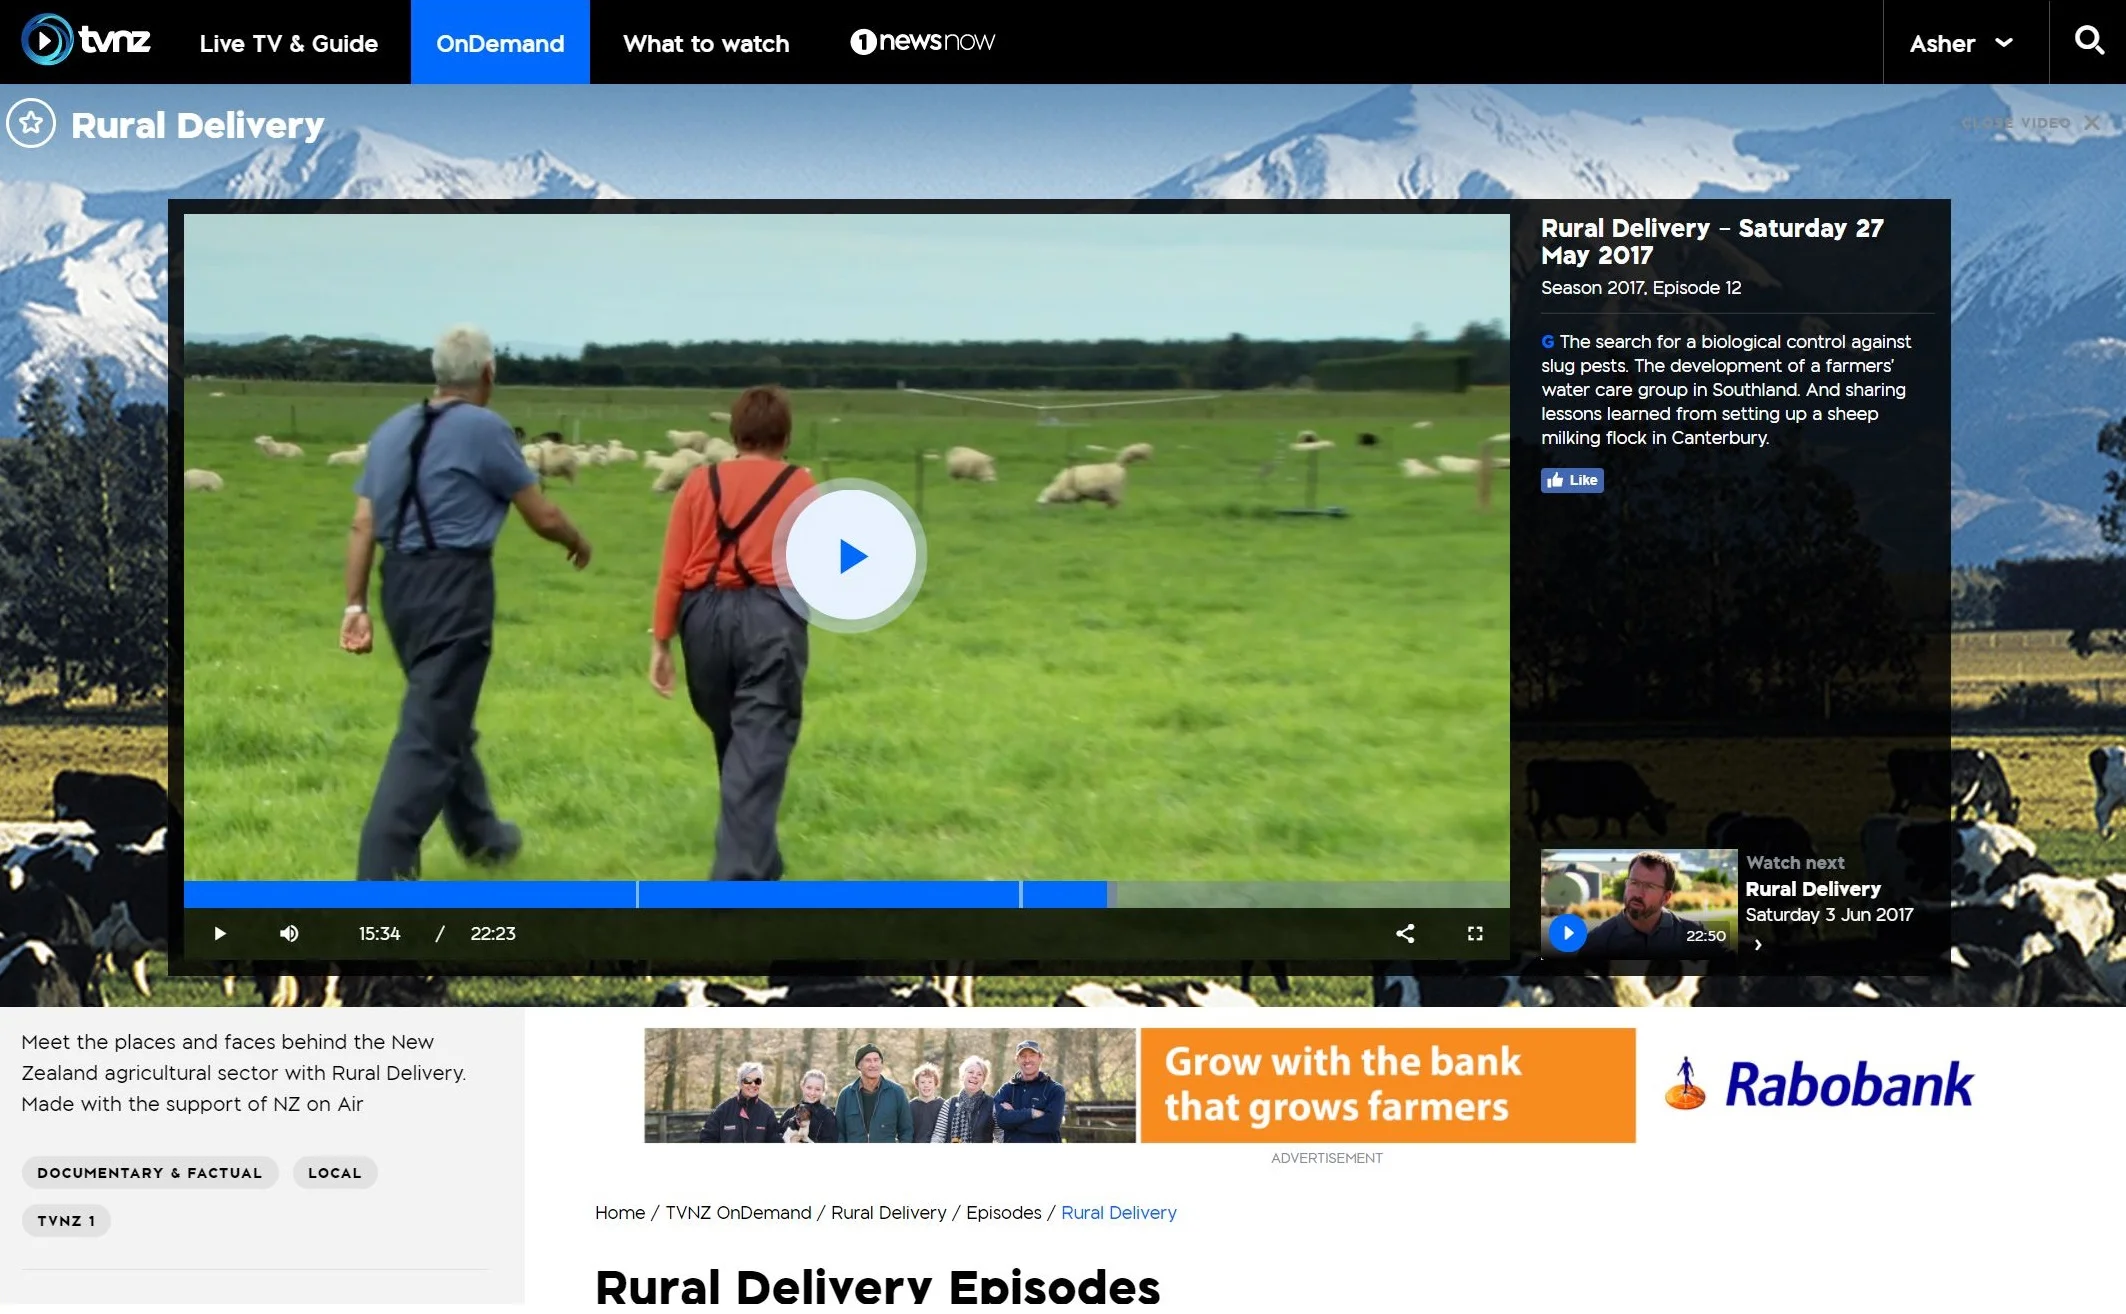The height and width of the screenshot is (1314, 2126).
Task: Click the Episodes breadcrumb link
Action: [x=1003, y=1214]
